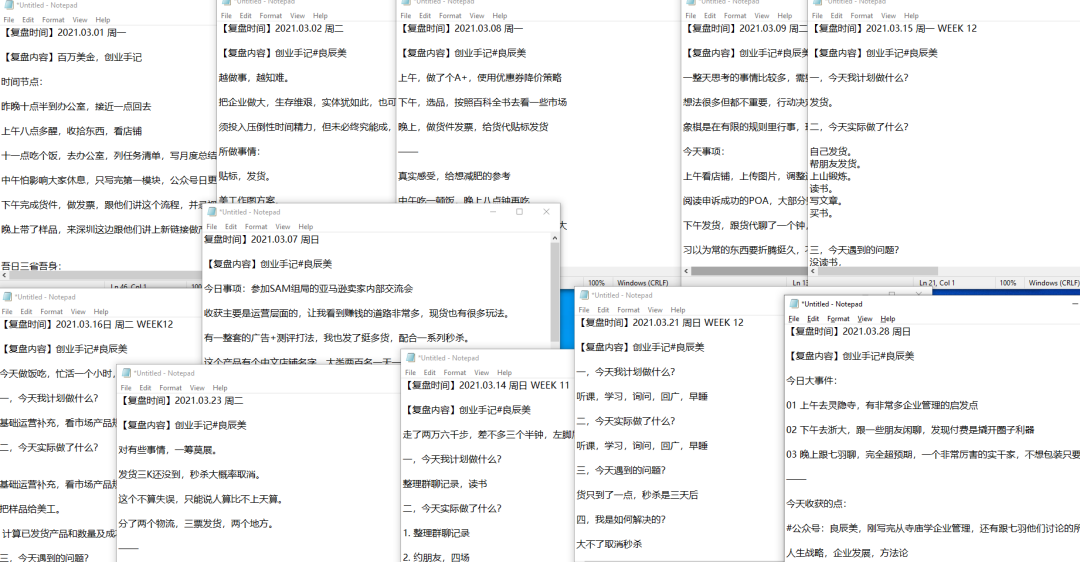Screen dimensions: 1080x562
Task: Click scroll-up arrow in 2021.03.07 window
Action: pos(554,238)
